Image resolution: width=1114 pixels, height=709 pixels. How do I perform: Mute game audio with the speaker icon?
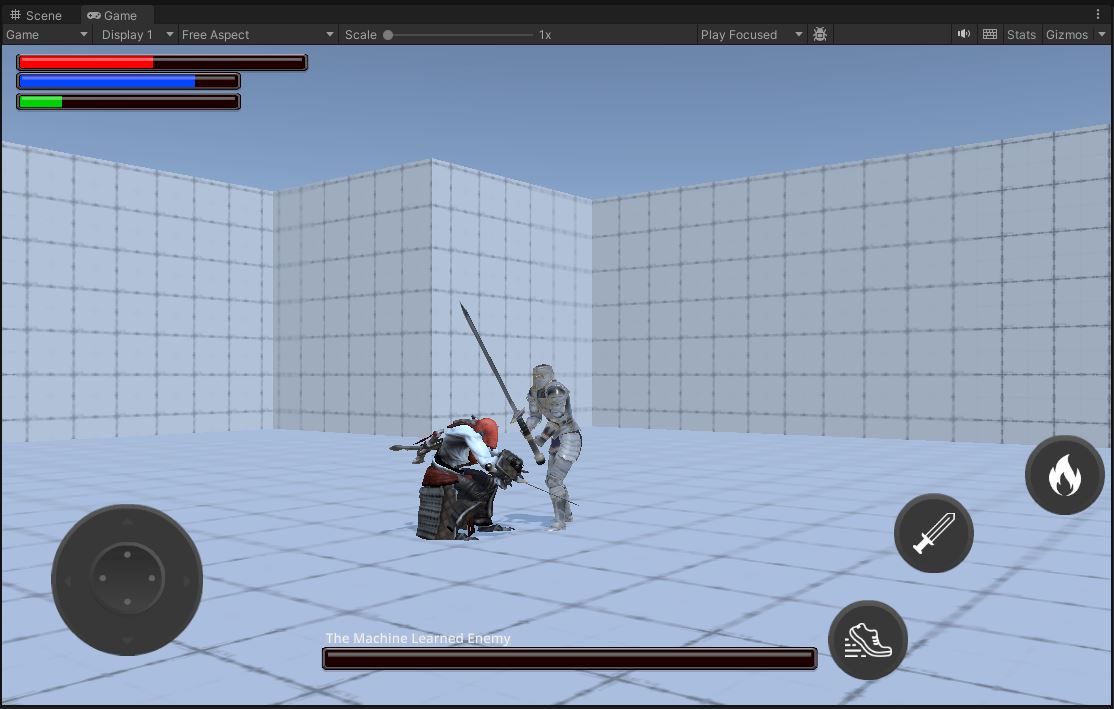point(963,34)
